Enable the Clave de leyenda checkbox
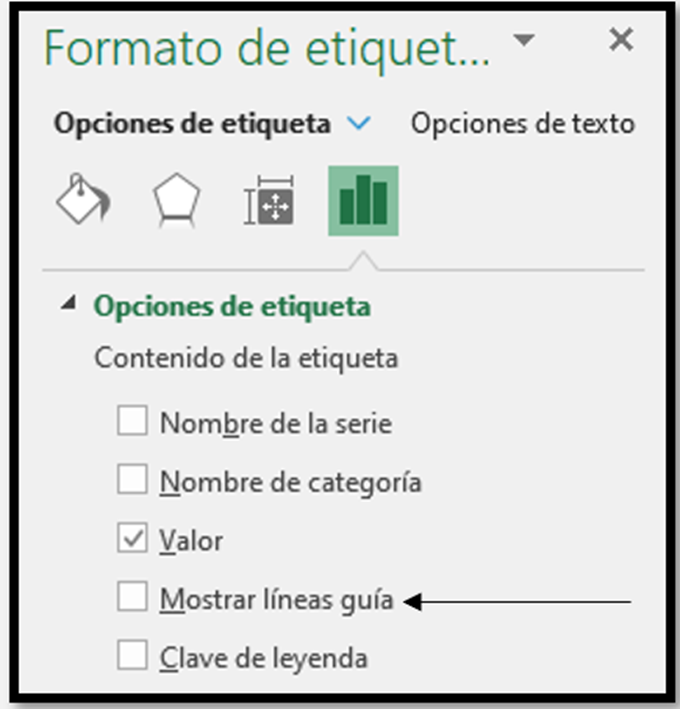This screenshot has width=680, height=709. [x=132, y=655]
